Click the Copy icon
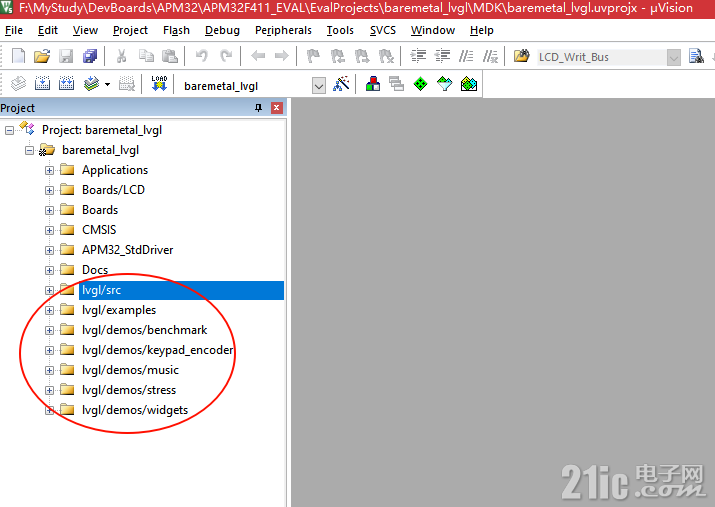 (146, 56)
